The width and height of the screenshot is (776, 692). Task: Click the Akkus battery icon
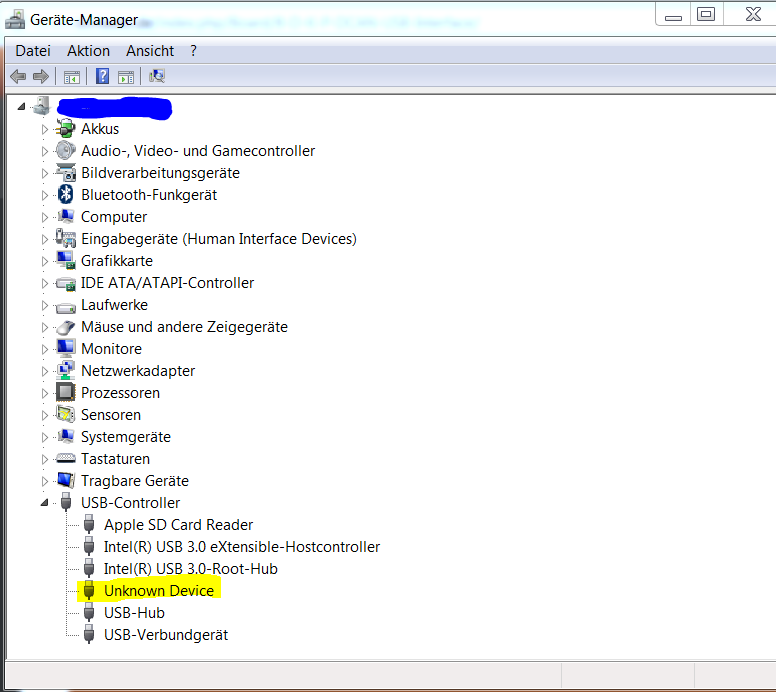pyautogui.click(x=66, y=129)
